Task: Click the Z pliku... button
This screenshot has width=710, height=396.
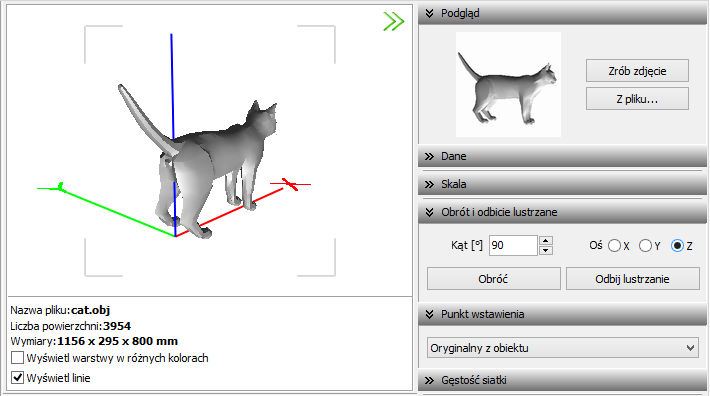Action: [x=637, y=99]
